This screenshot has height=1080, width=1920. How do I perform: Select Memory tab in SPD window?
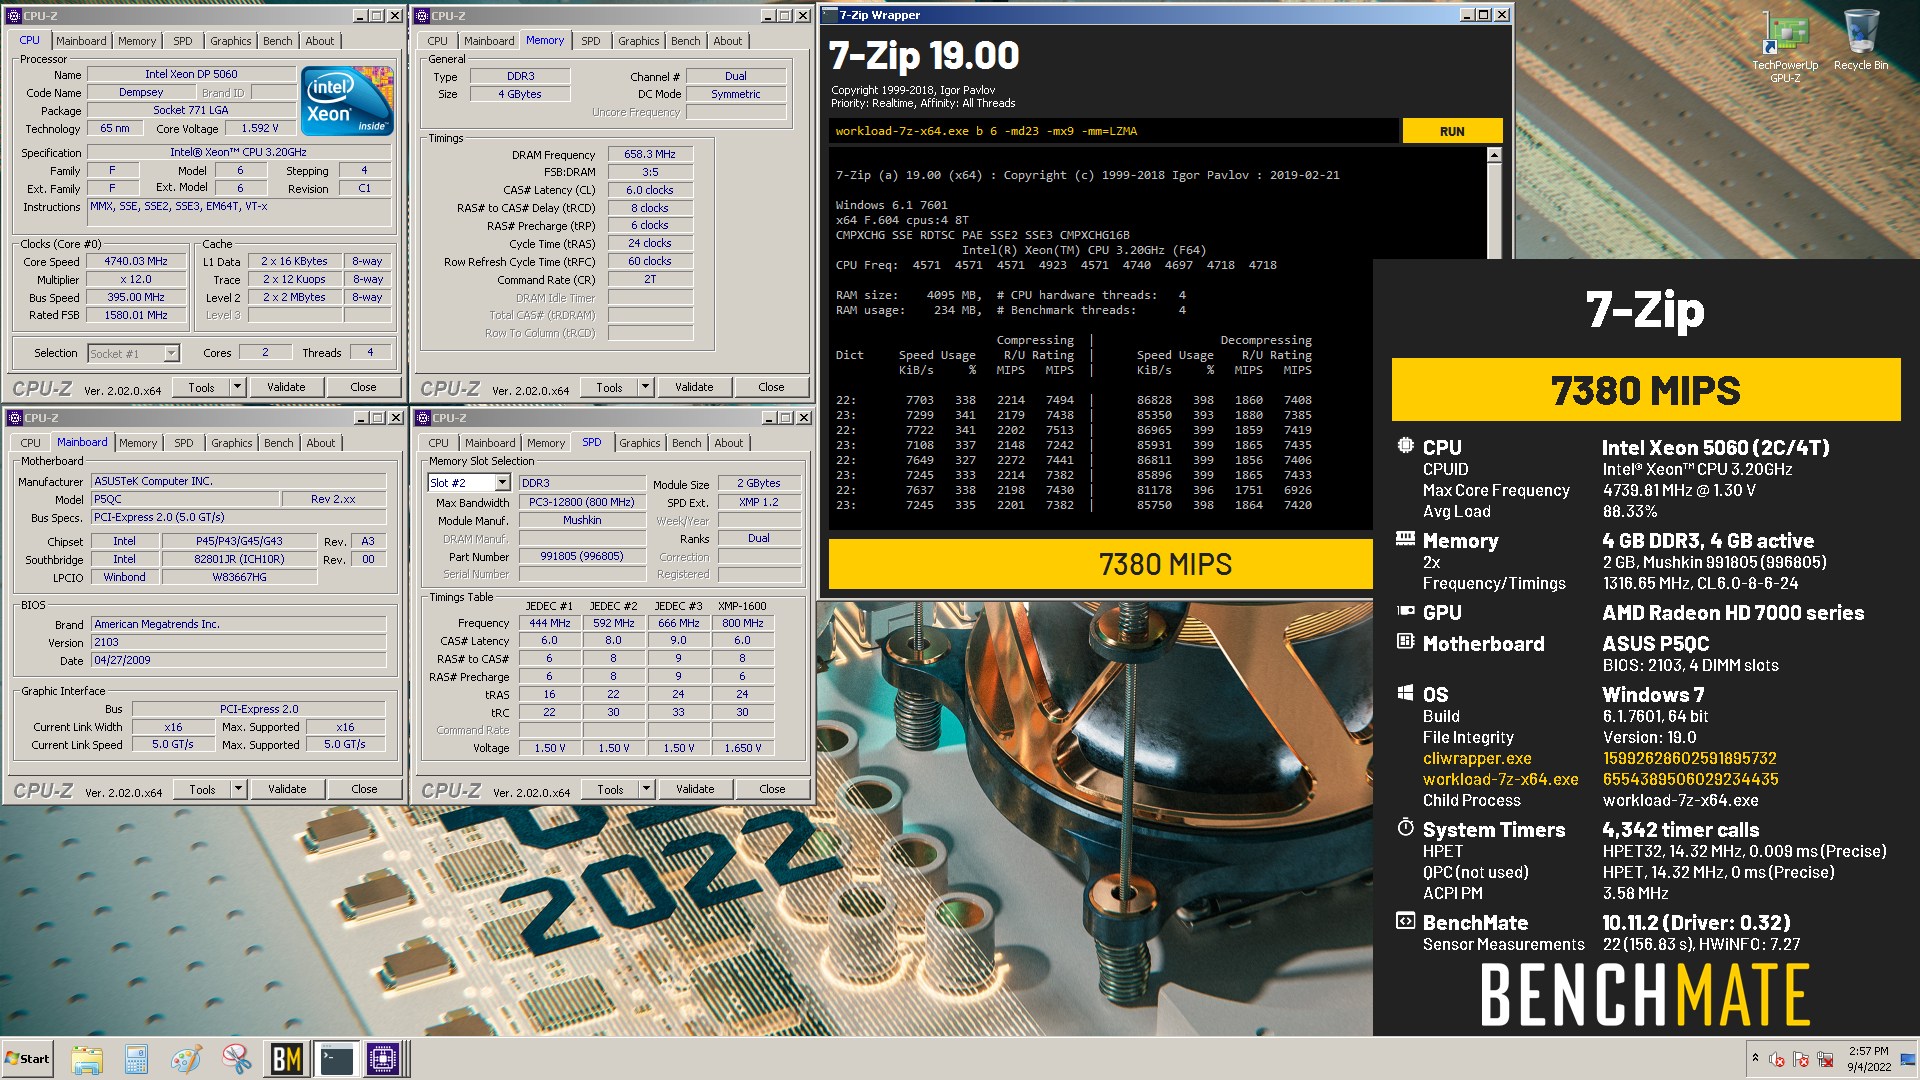[x=546, y=443]
